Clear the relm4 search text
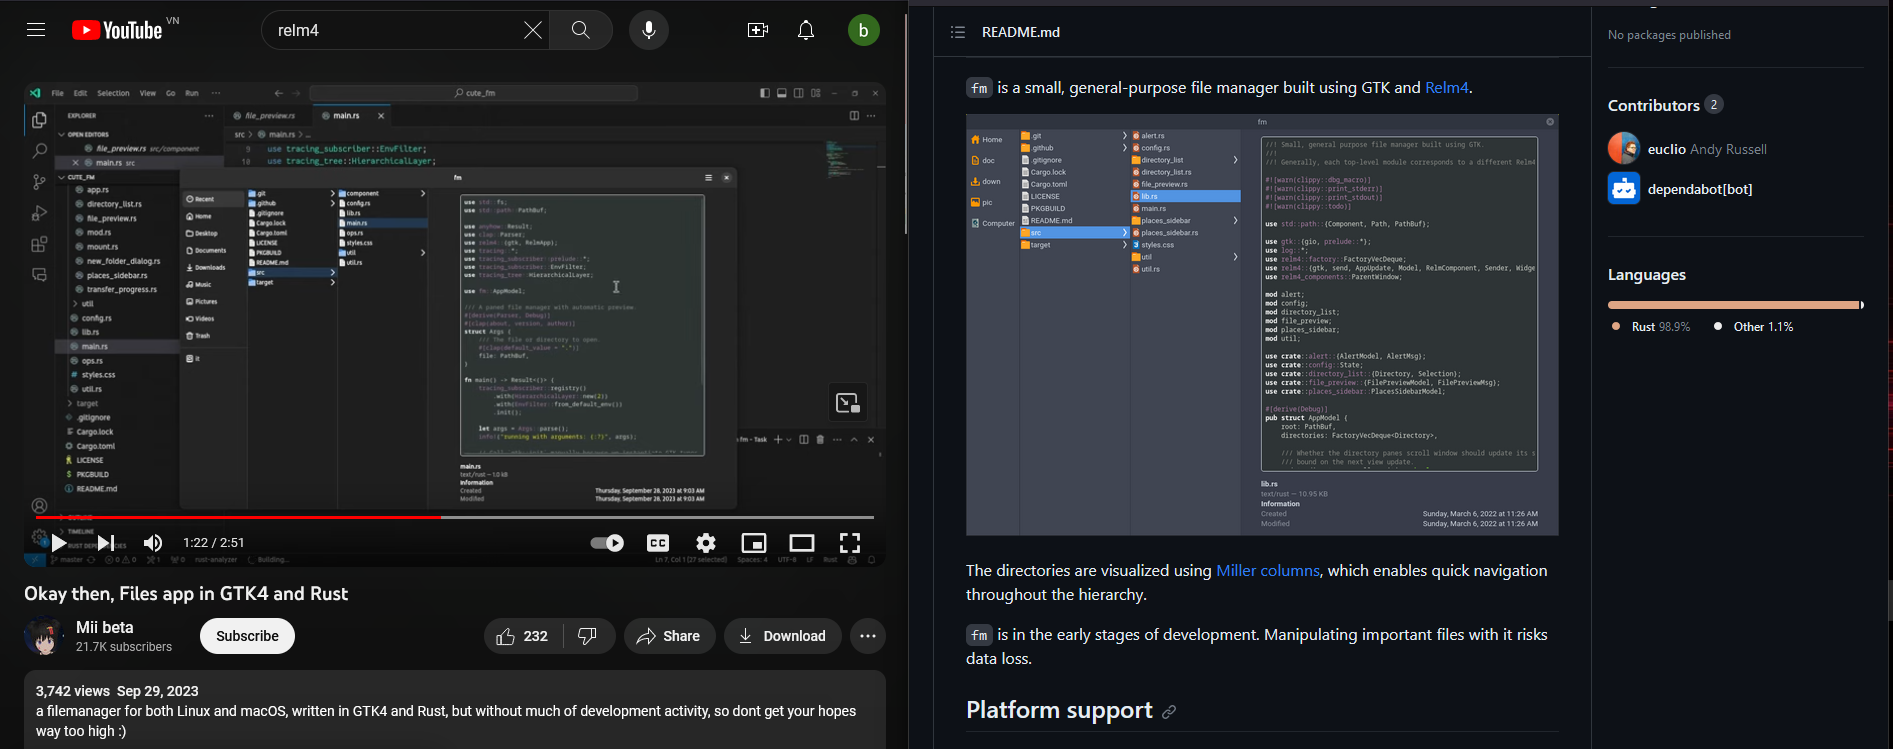Screen dimensions: 1893x749 [533, 30]
